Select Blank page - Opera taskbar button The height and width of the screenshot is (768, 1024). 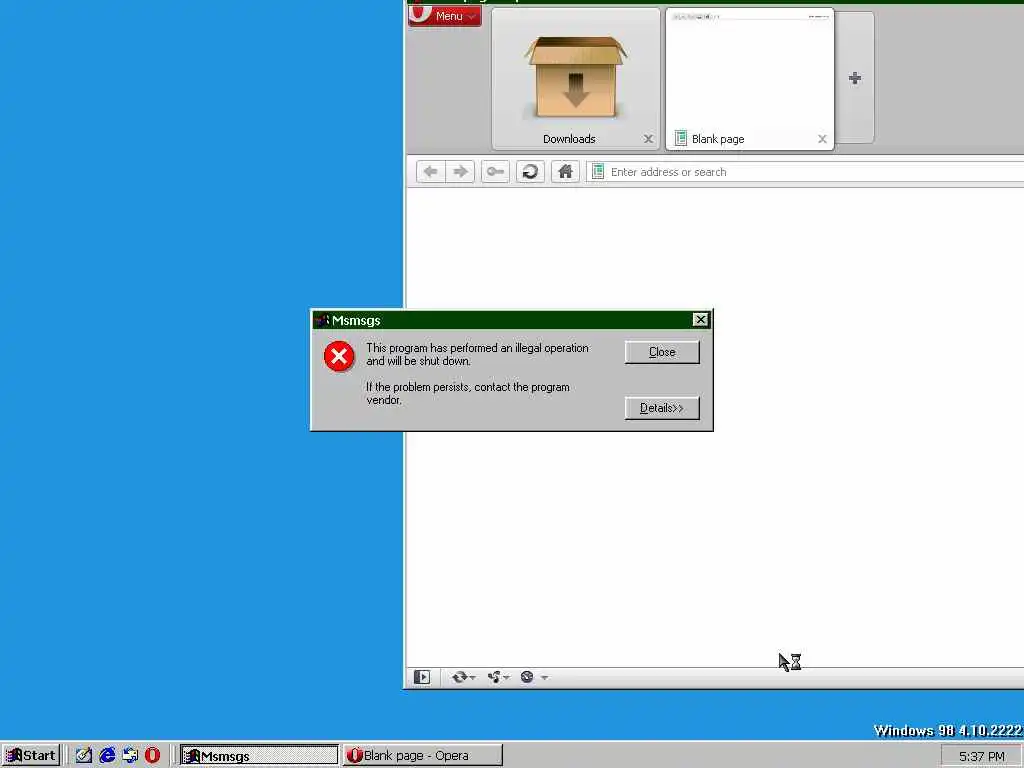[x=423, y=756]
